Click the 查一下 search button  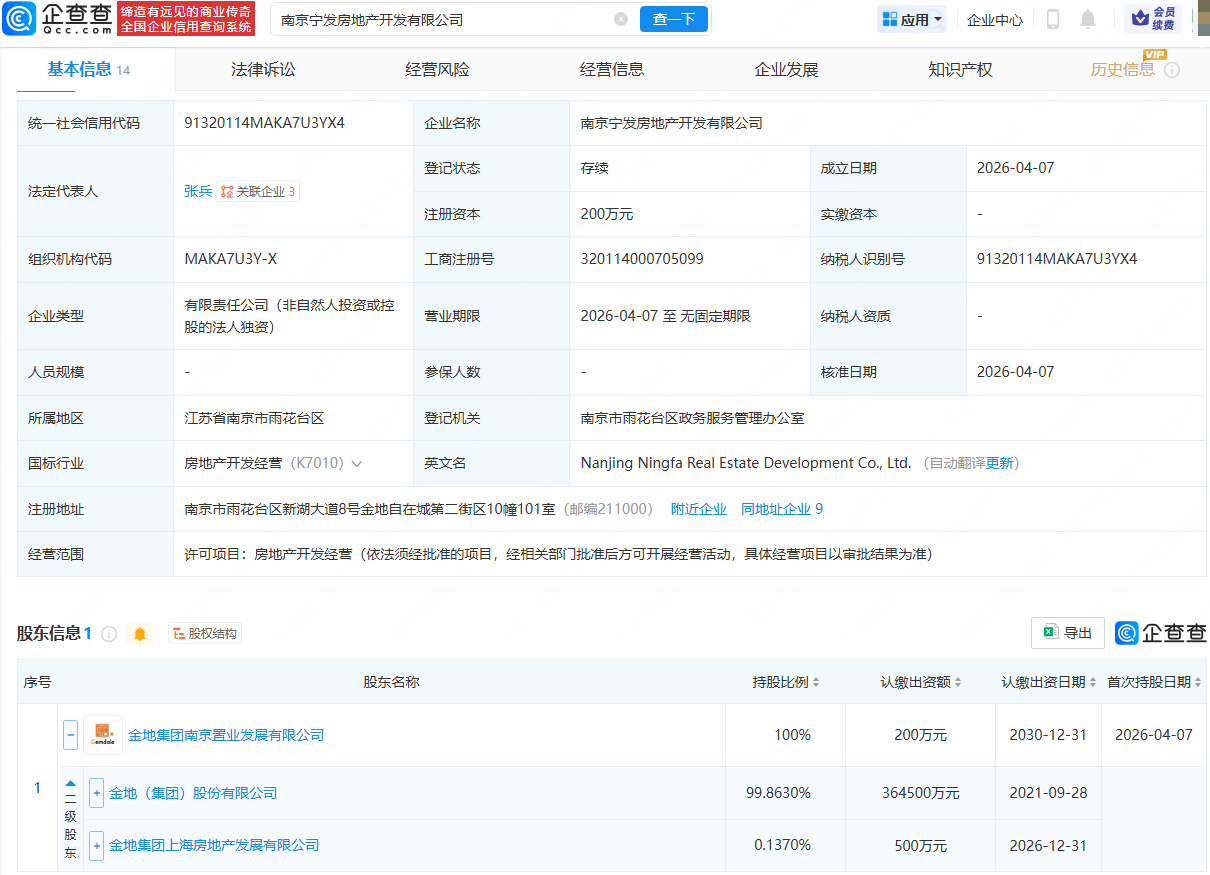(x=673, y=18)
